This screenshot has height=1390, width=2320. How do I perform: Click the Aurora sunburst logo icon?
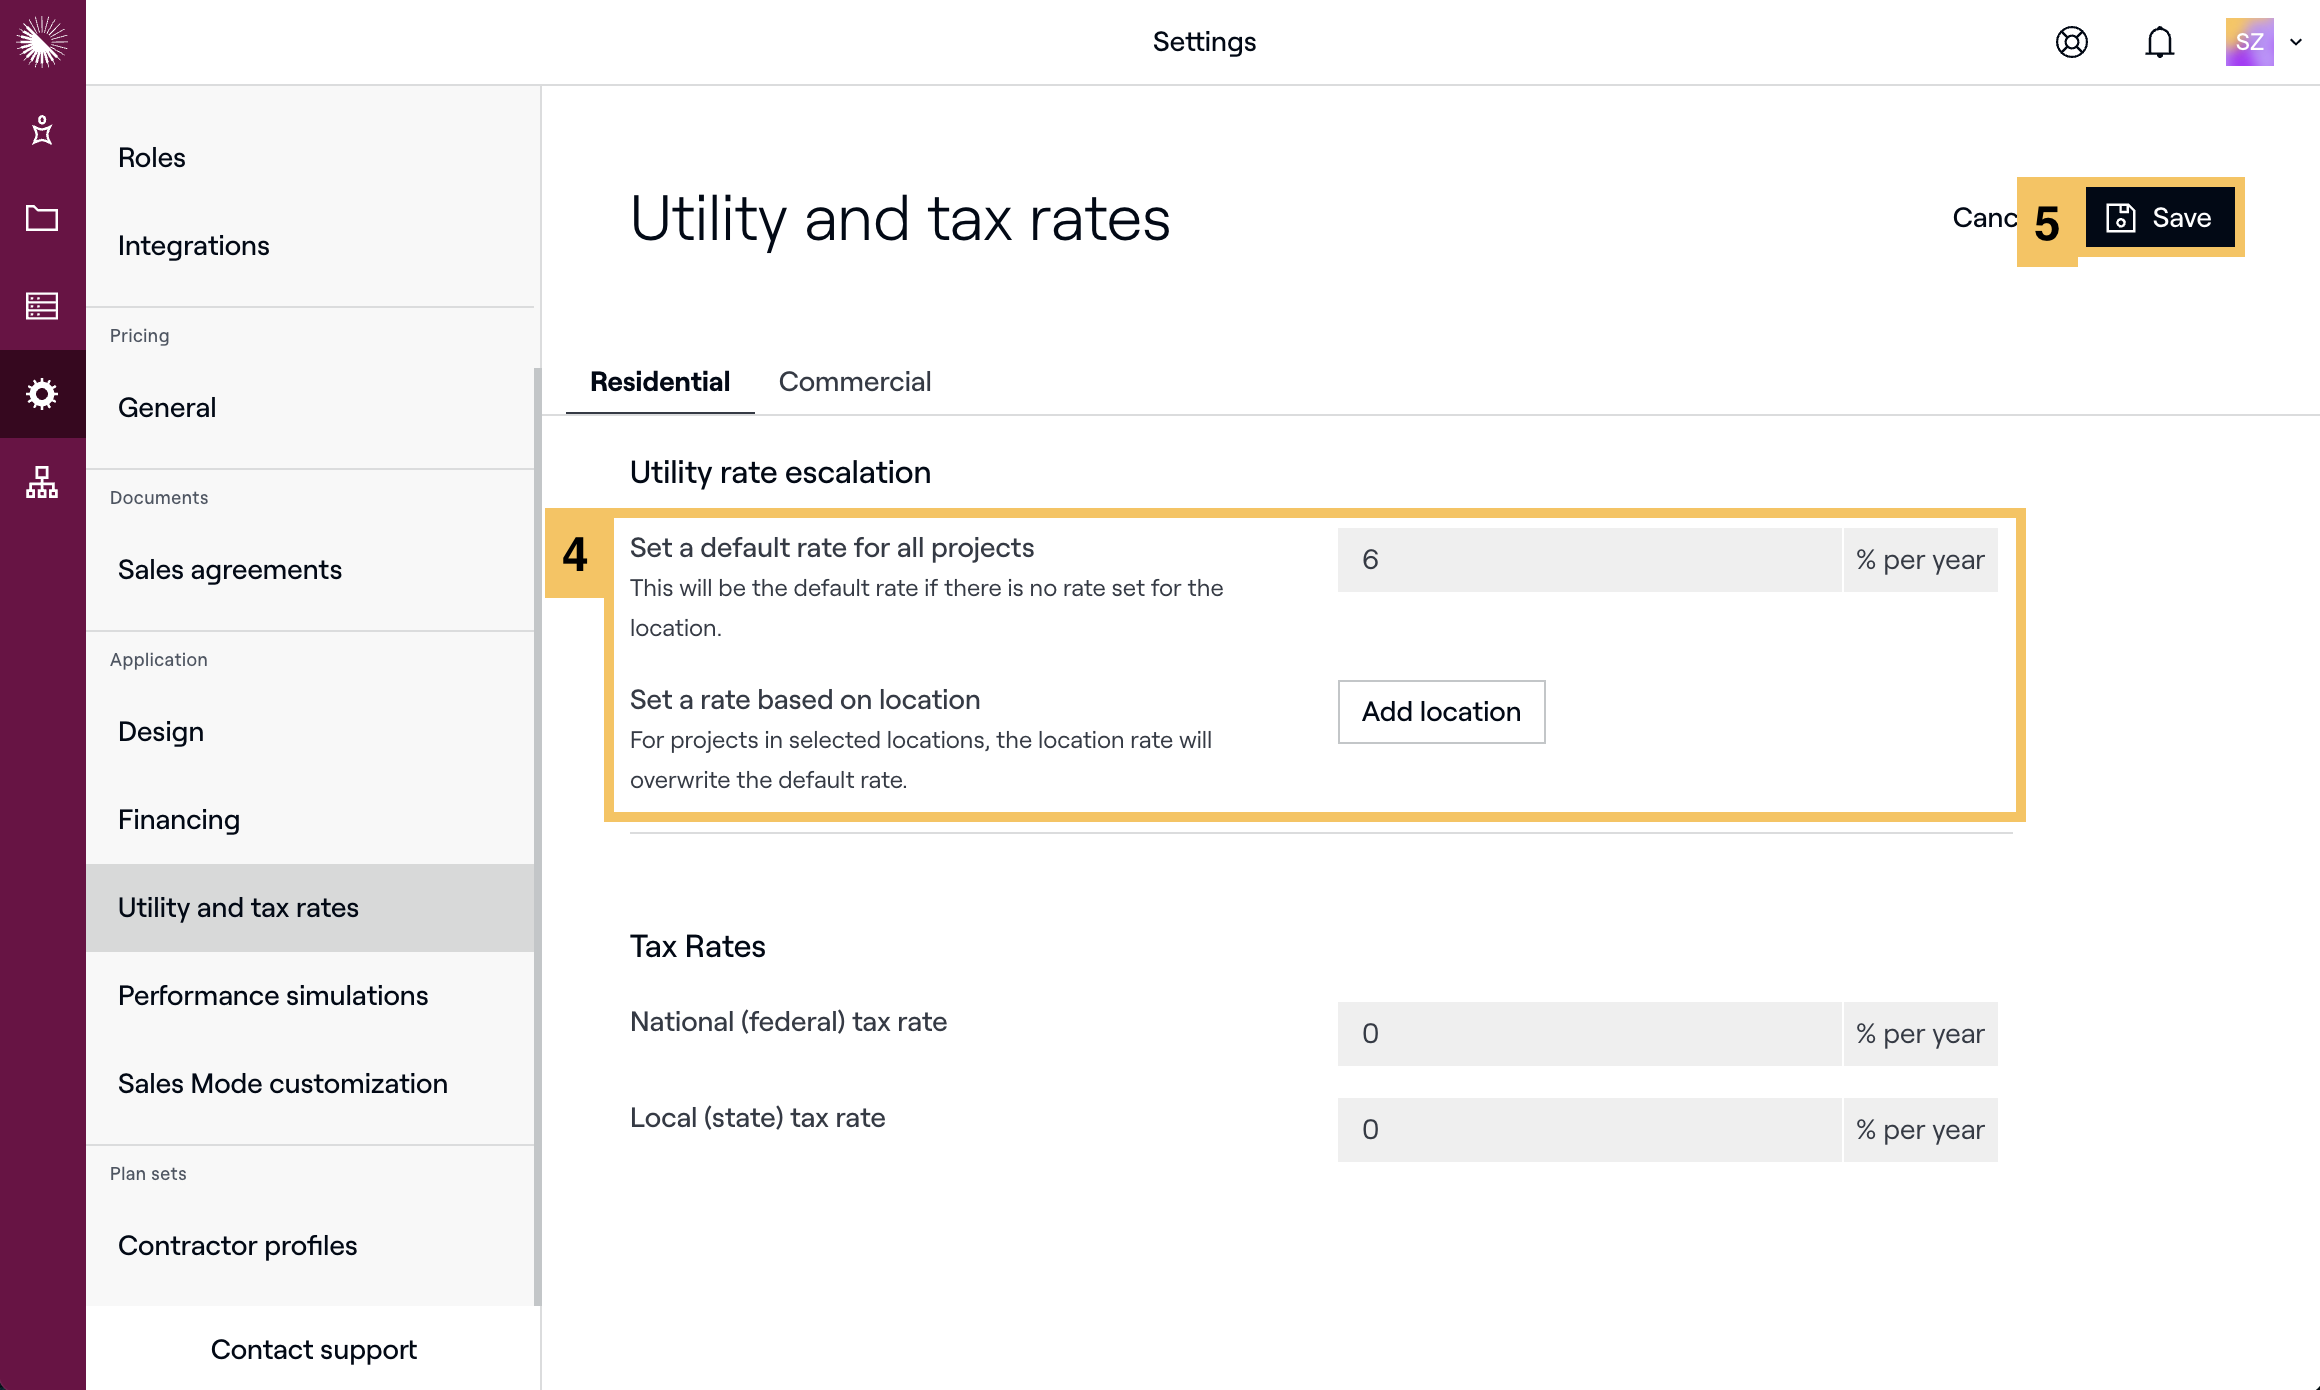click(42, 42)
